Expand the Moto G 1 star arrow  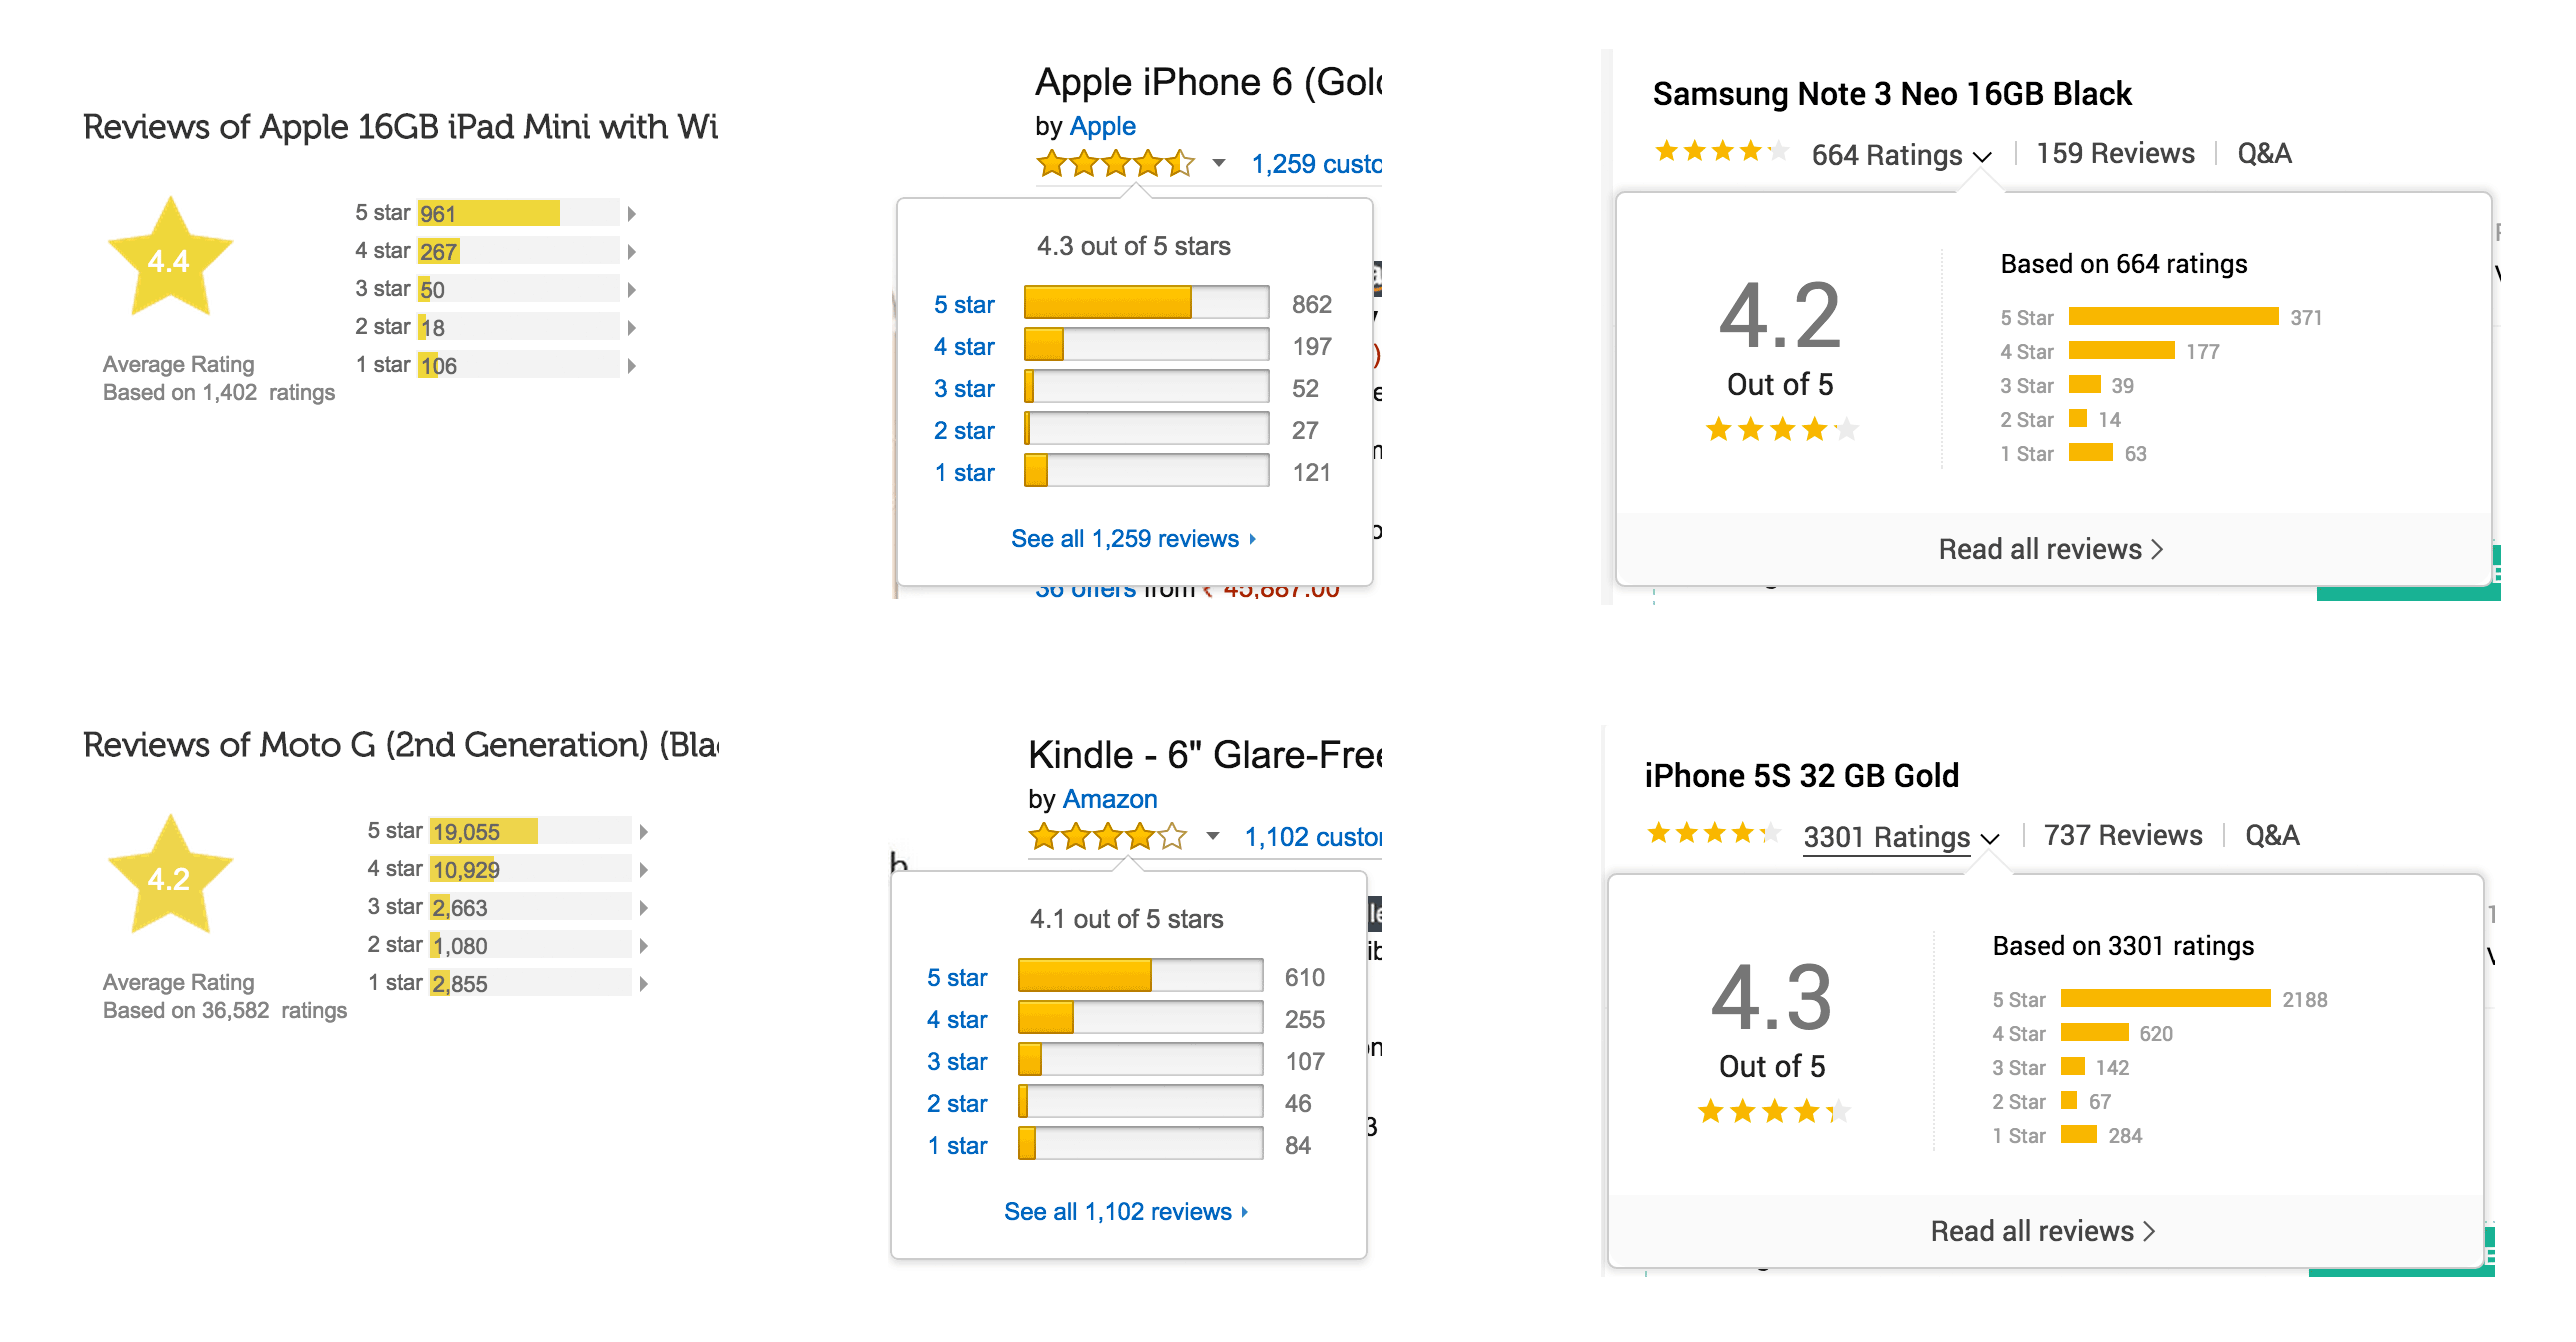pos(644,983)
